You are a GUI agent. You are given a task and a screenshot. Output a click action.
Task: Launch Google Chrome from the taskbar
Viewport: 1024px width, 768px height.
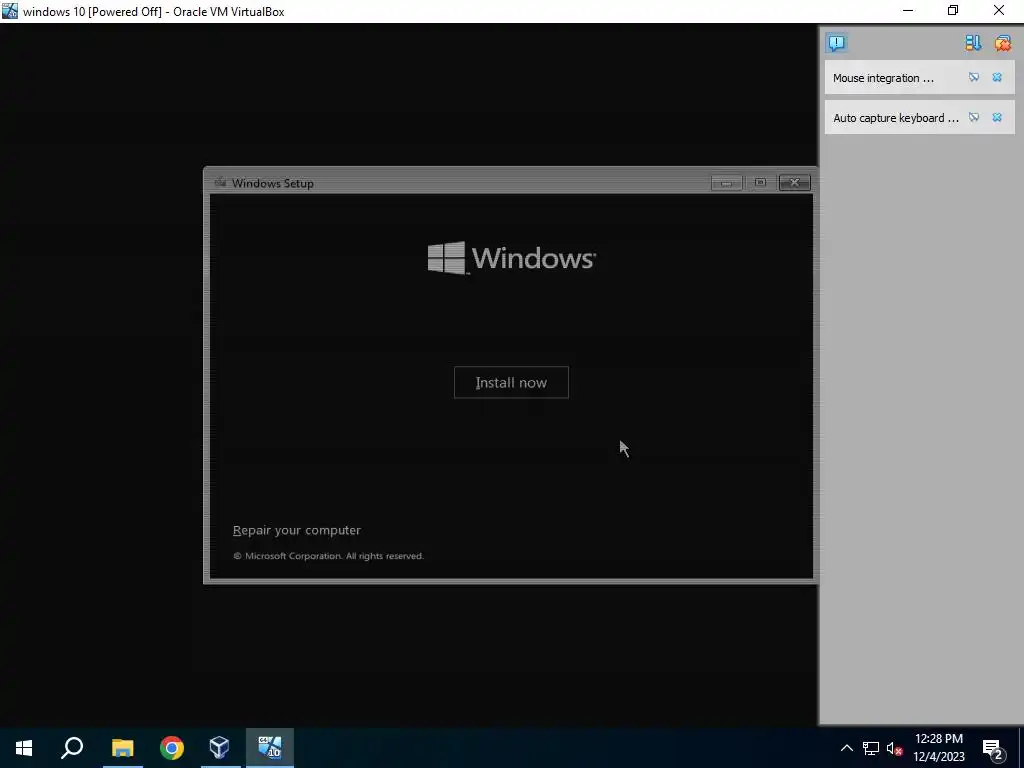[172, 748]
